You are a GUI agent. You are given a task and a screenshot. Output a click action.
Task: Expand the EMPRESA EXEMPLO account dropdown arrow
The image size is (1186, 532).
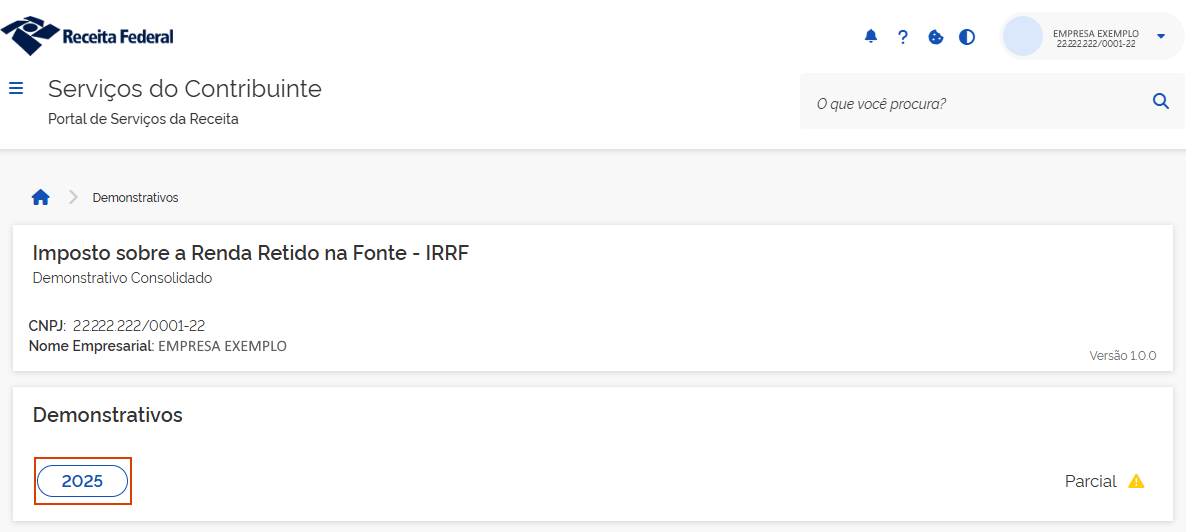click(x=1161, y=36)
